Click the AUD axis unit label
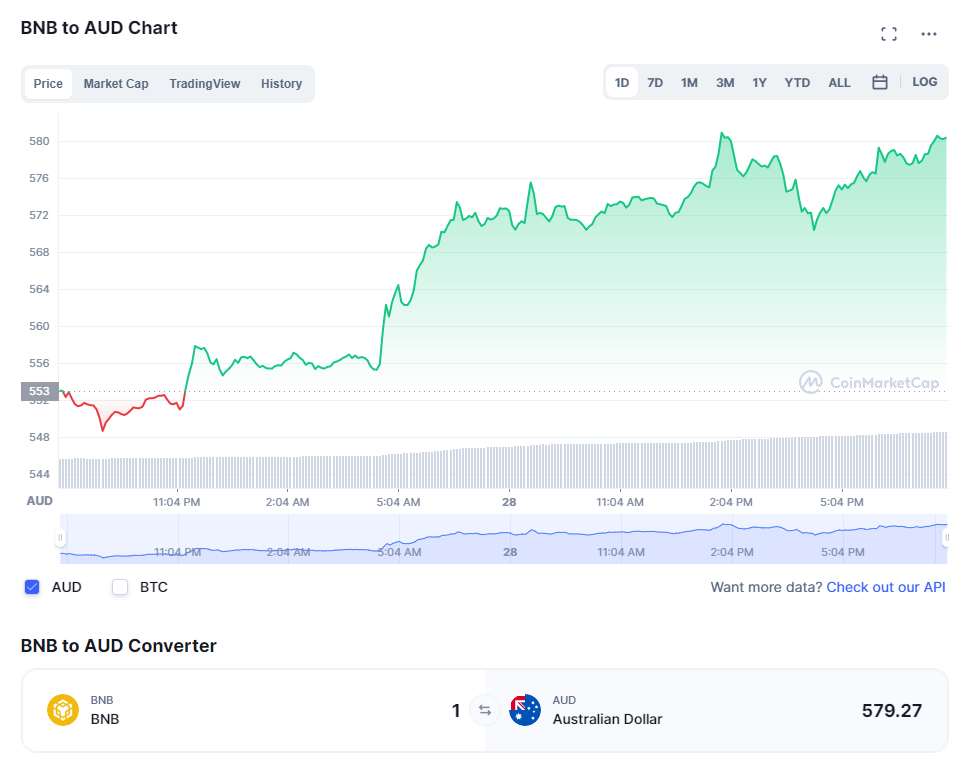966x766 pixels. [39, 501]
